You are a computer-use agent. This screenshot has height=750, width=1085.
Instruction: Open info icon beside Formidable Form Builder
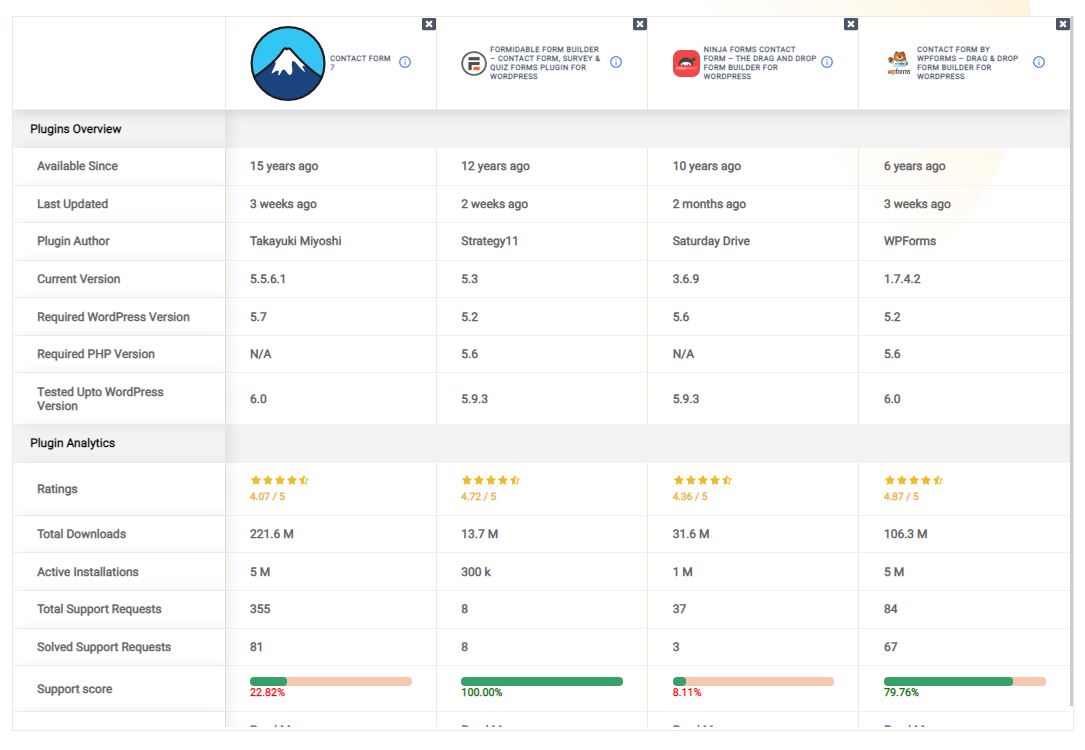click(x=616, y=62)
